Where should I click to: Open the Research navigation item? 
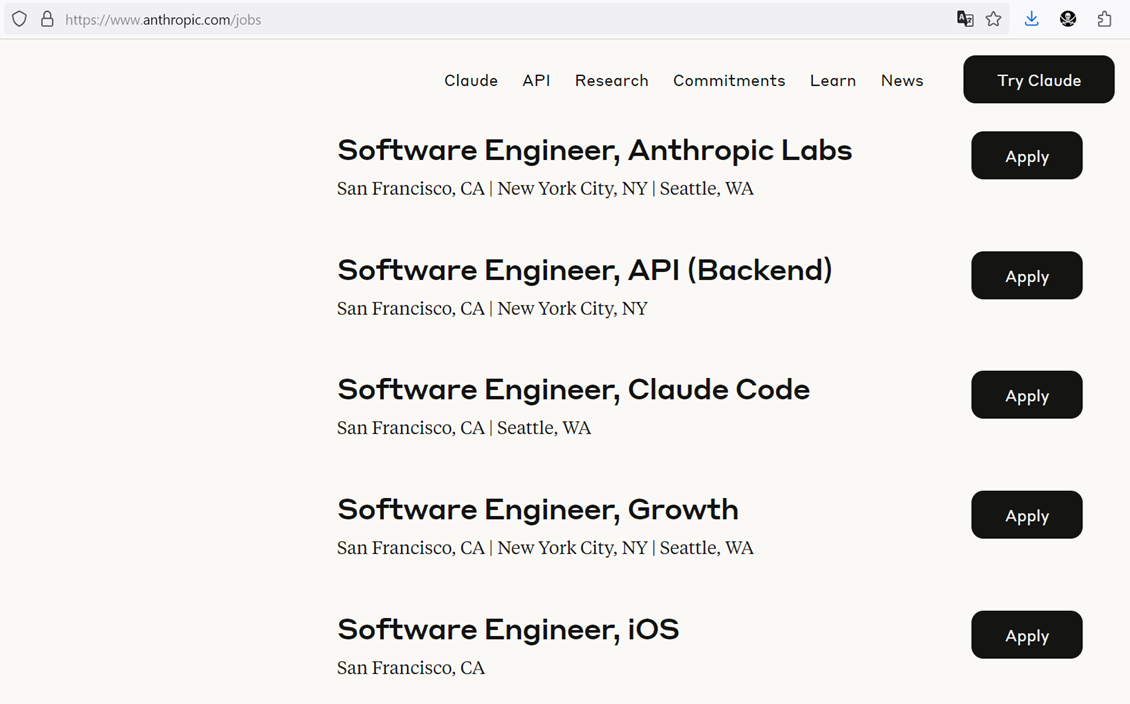611,81
